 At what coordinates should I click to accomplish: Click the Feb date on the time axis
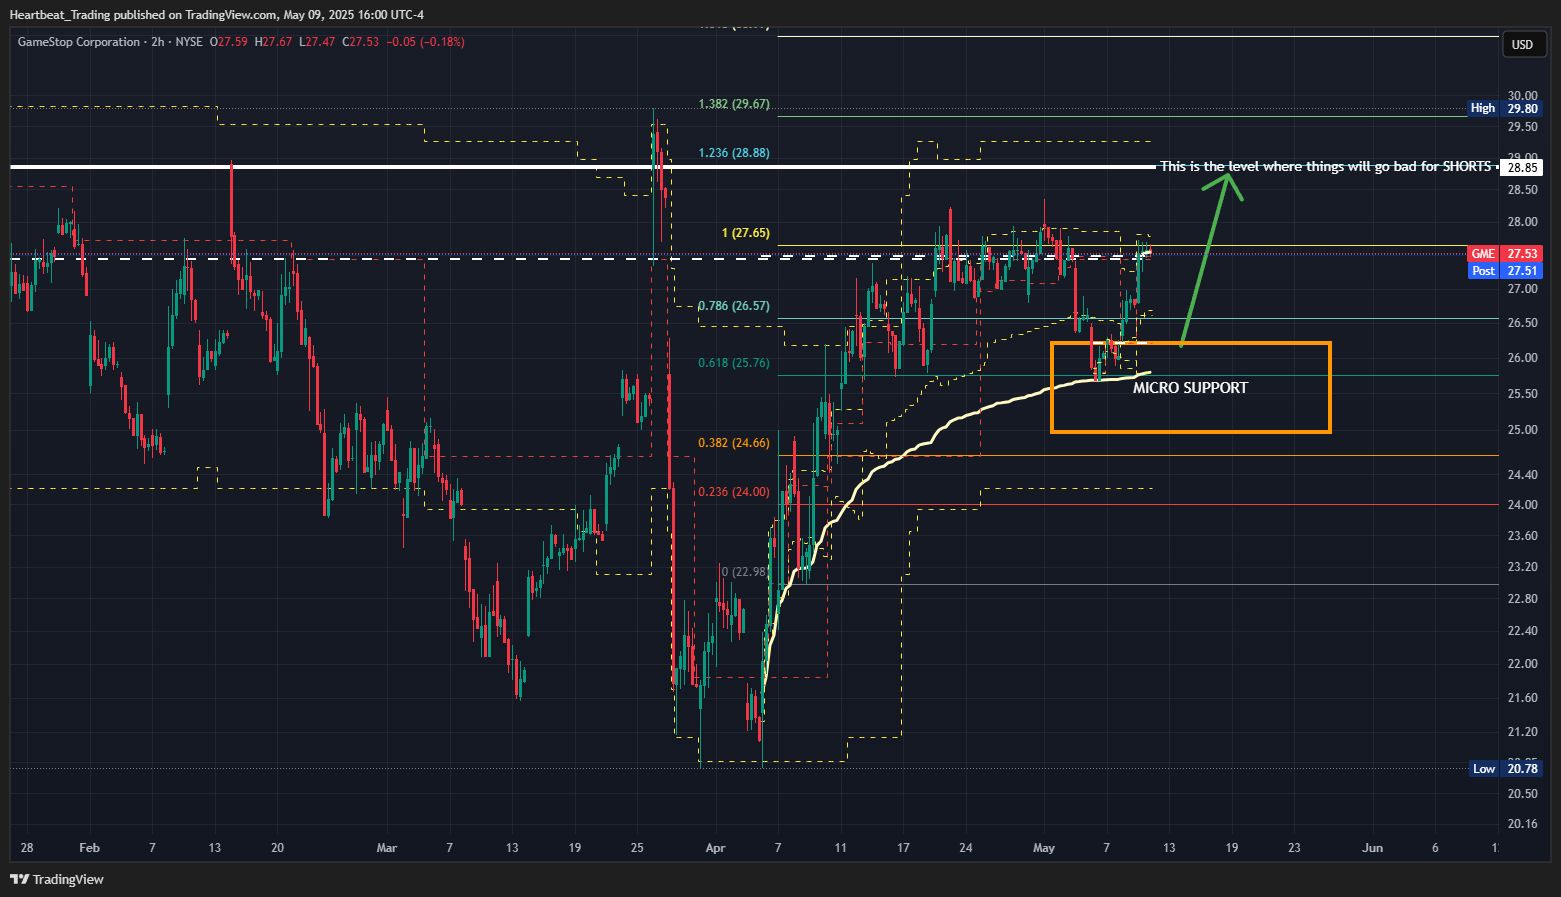tap(89, 848)
